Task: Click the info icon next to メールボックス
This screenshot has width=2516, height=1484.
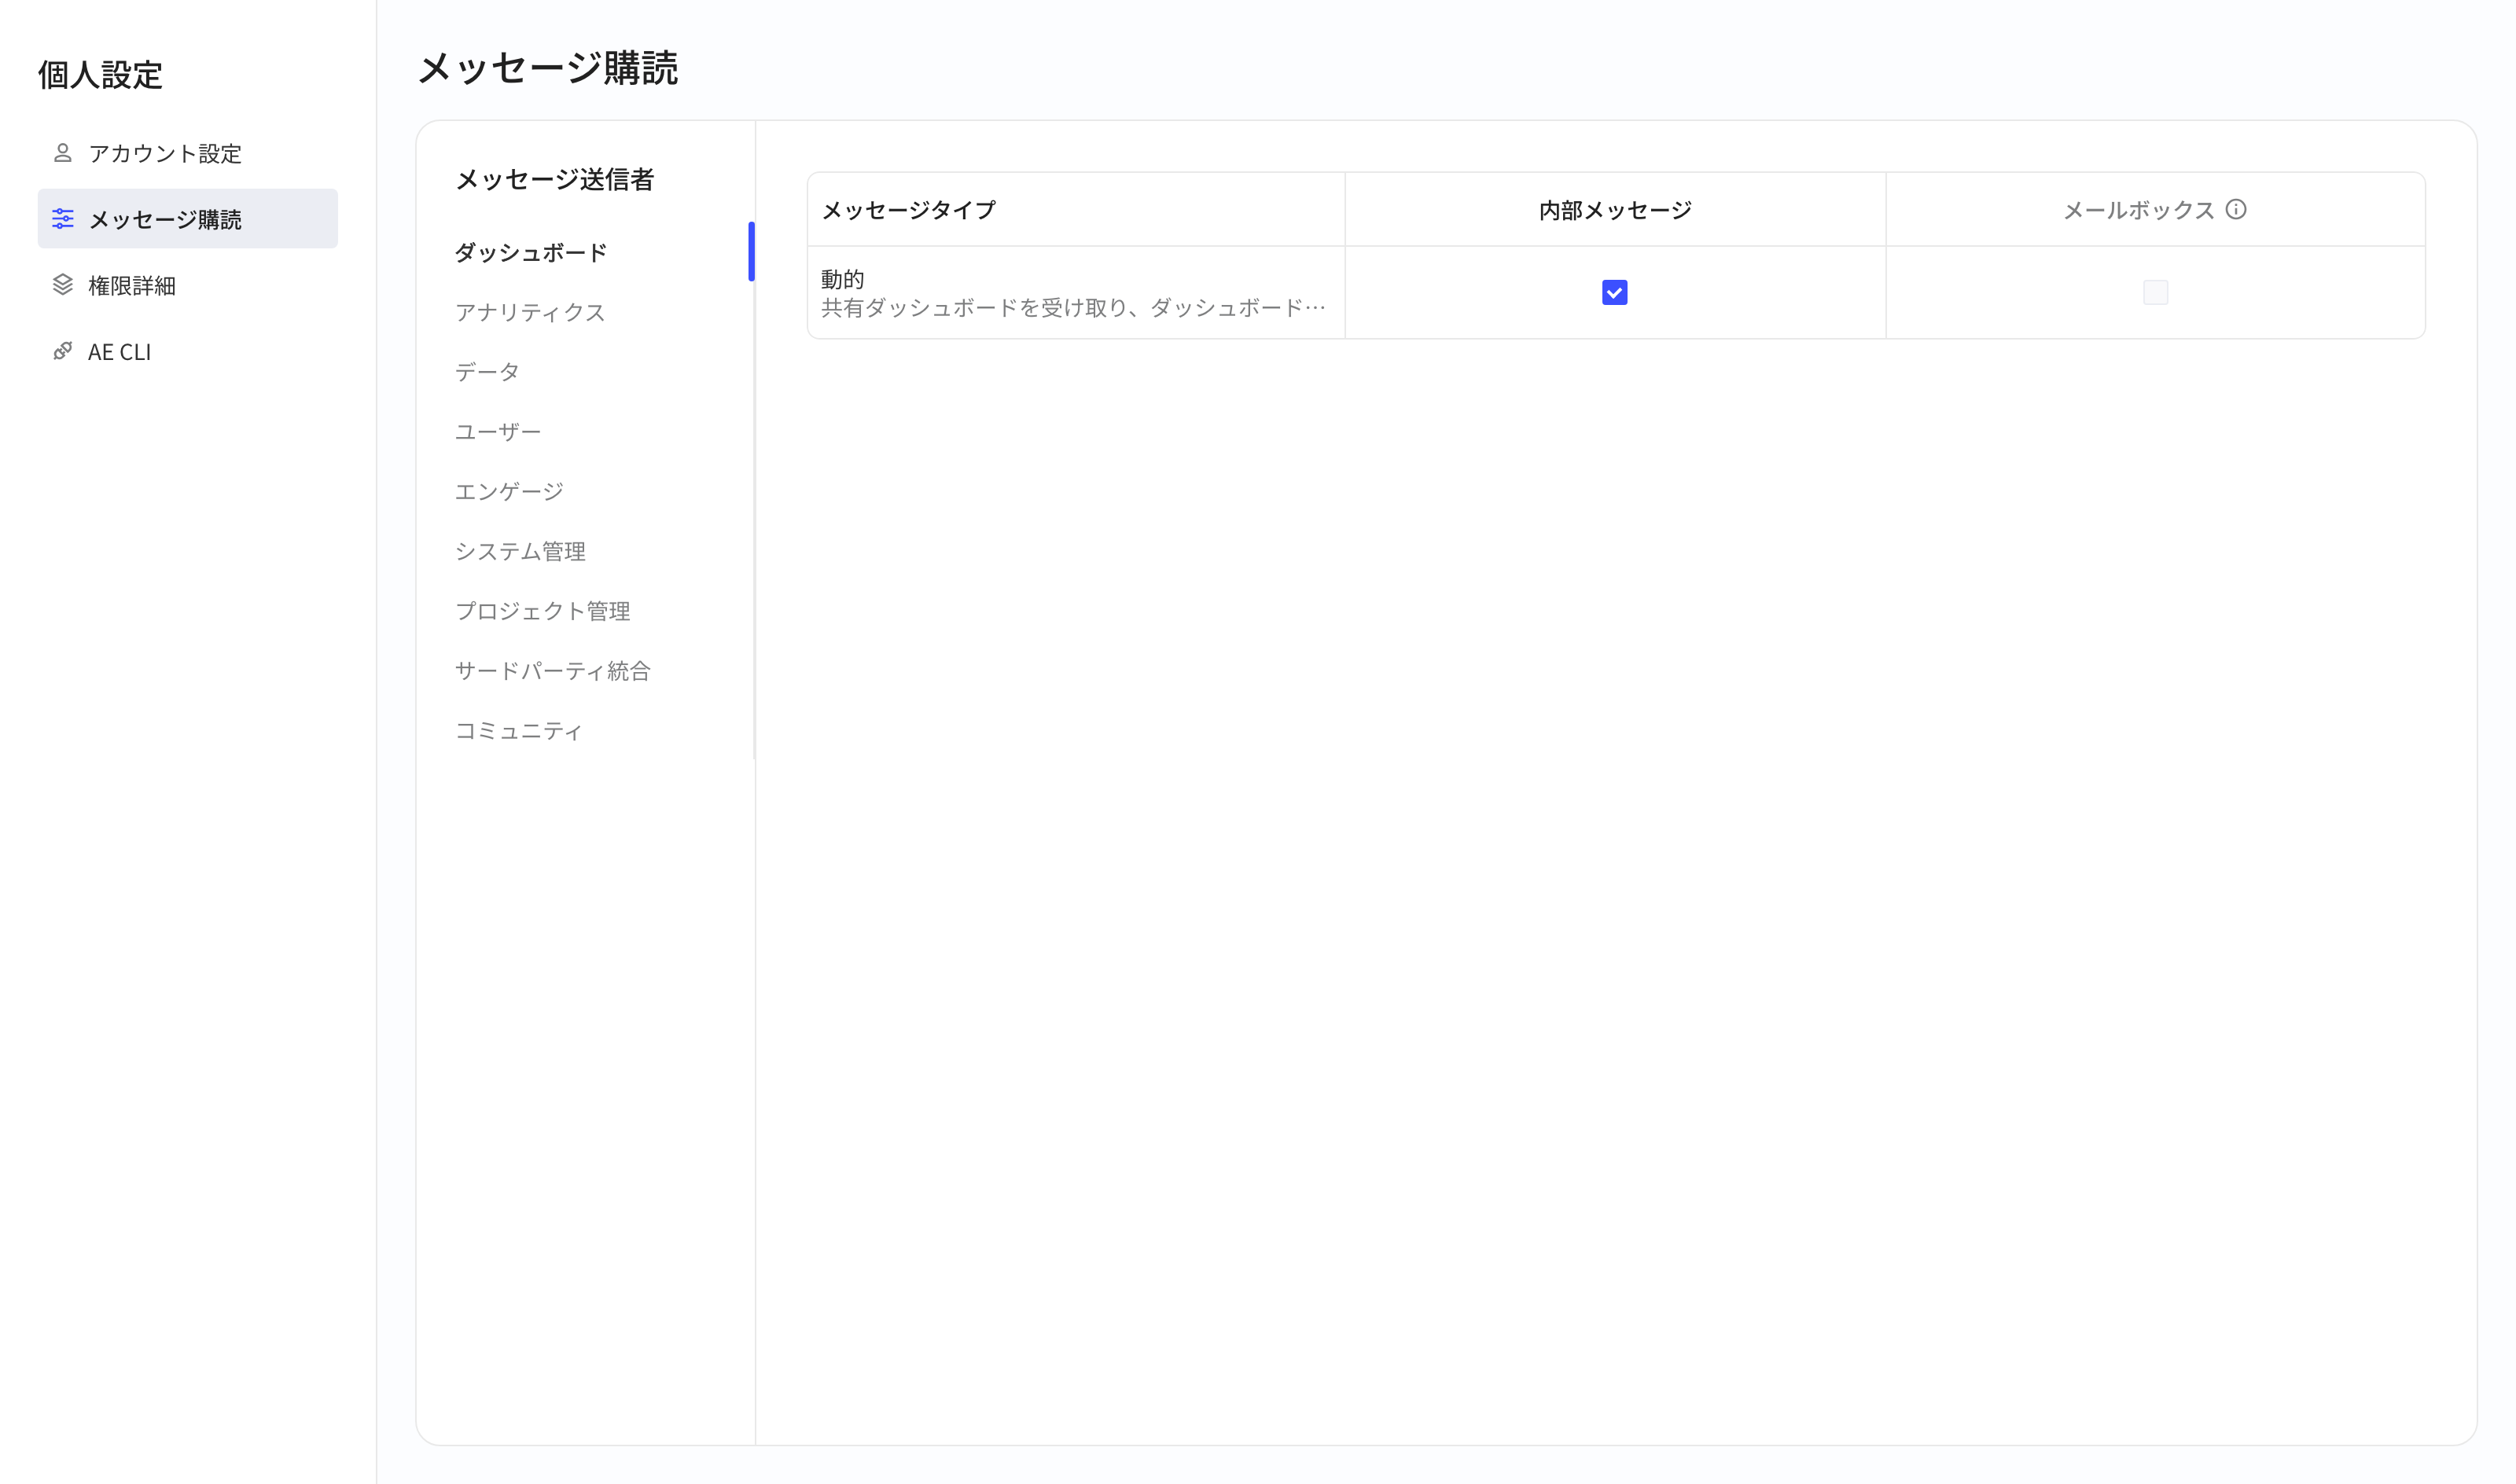Action: coord(2236,209)
